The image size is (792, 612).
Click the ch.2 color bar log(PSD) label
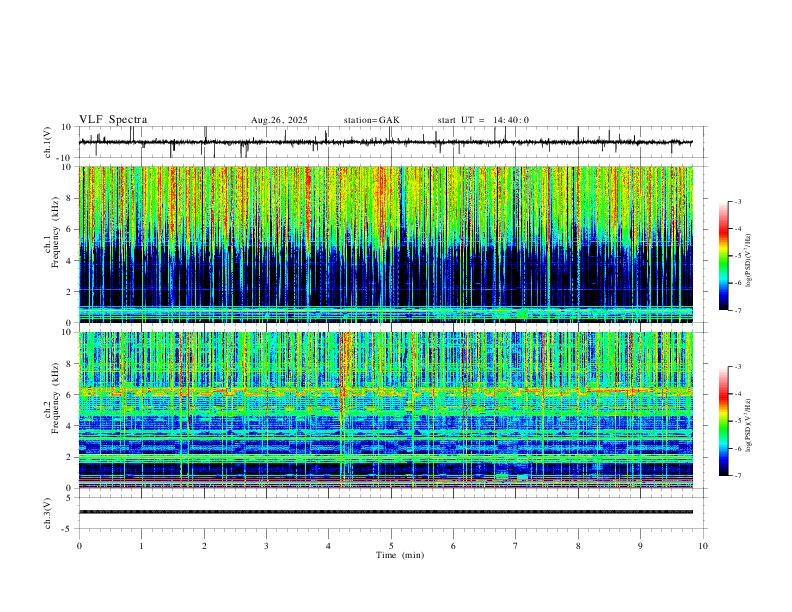748,425
